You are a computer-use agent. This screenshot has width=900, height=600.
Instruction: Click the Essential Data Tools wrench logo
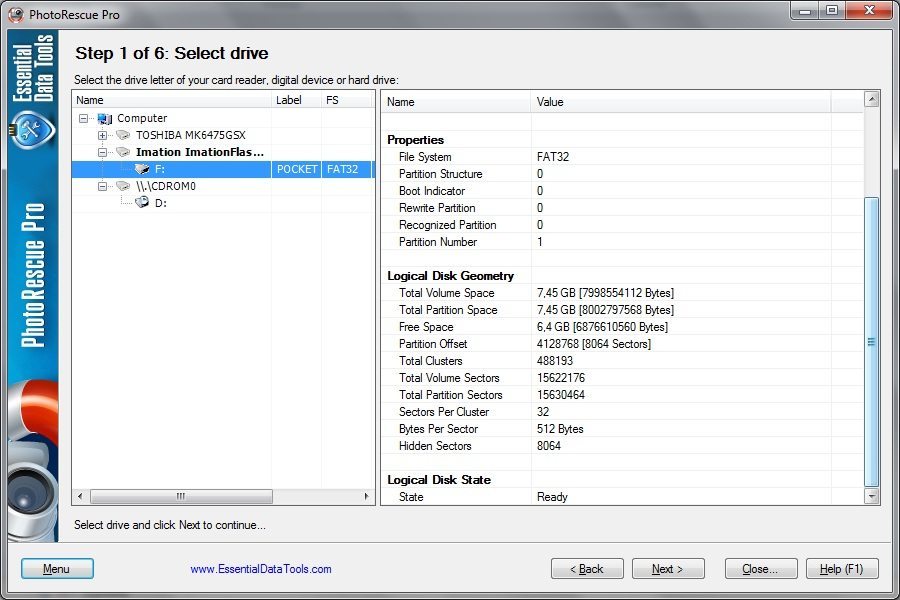tap(32, 129)
